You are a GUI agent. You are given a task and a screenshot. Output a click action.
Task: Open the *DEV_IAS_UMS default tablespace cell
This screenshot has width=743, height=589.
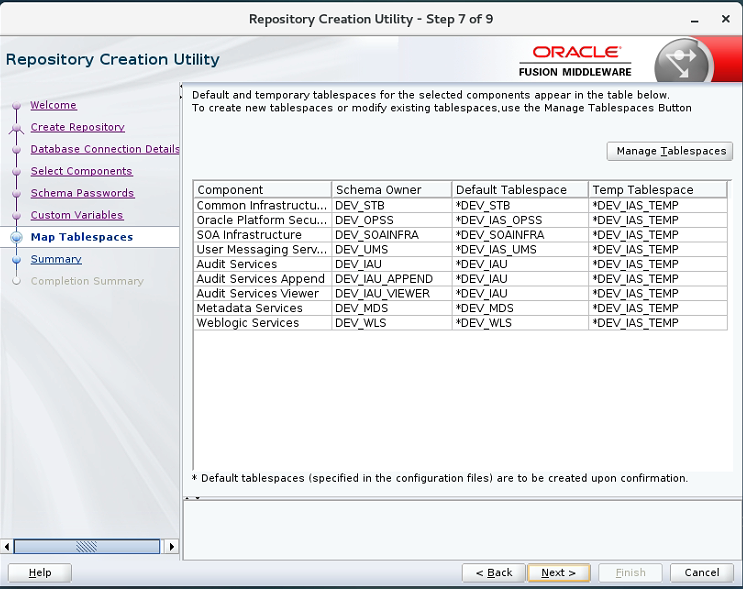pyautogui.click(x=520, y=250)
